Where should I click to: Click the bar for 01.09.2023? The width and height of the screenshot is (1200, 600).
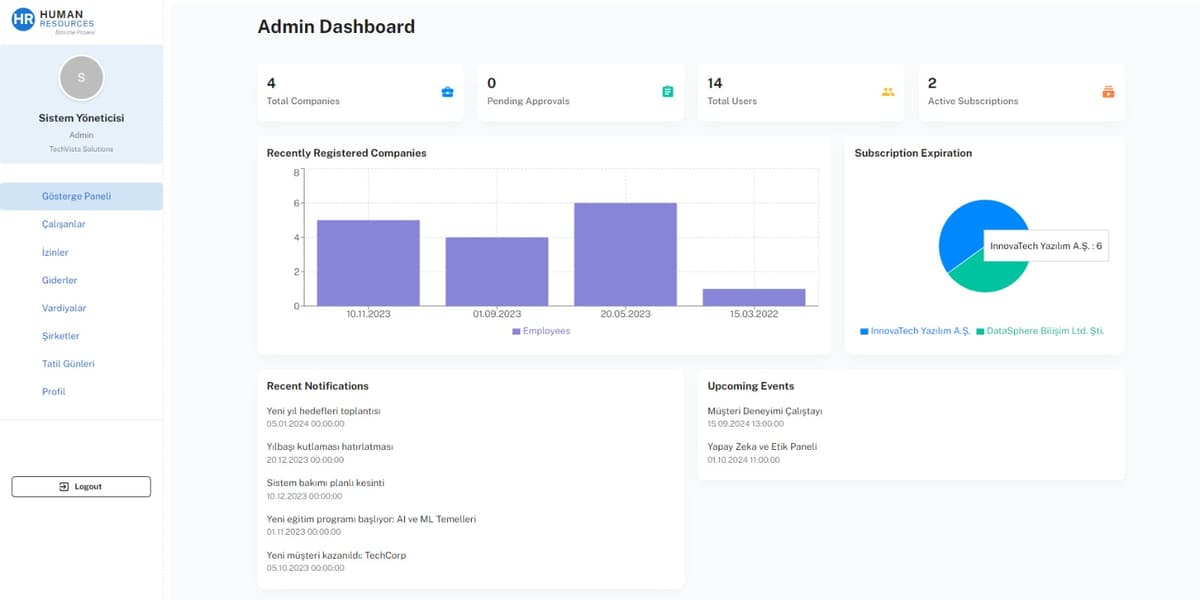pos(497,271)
